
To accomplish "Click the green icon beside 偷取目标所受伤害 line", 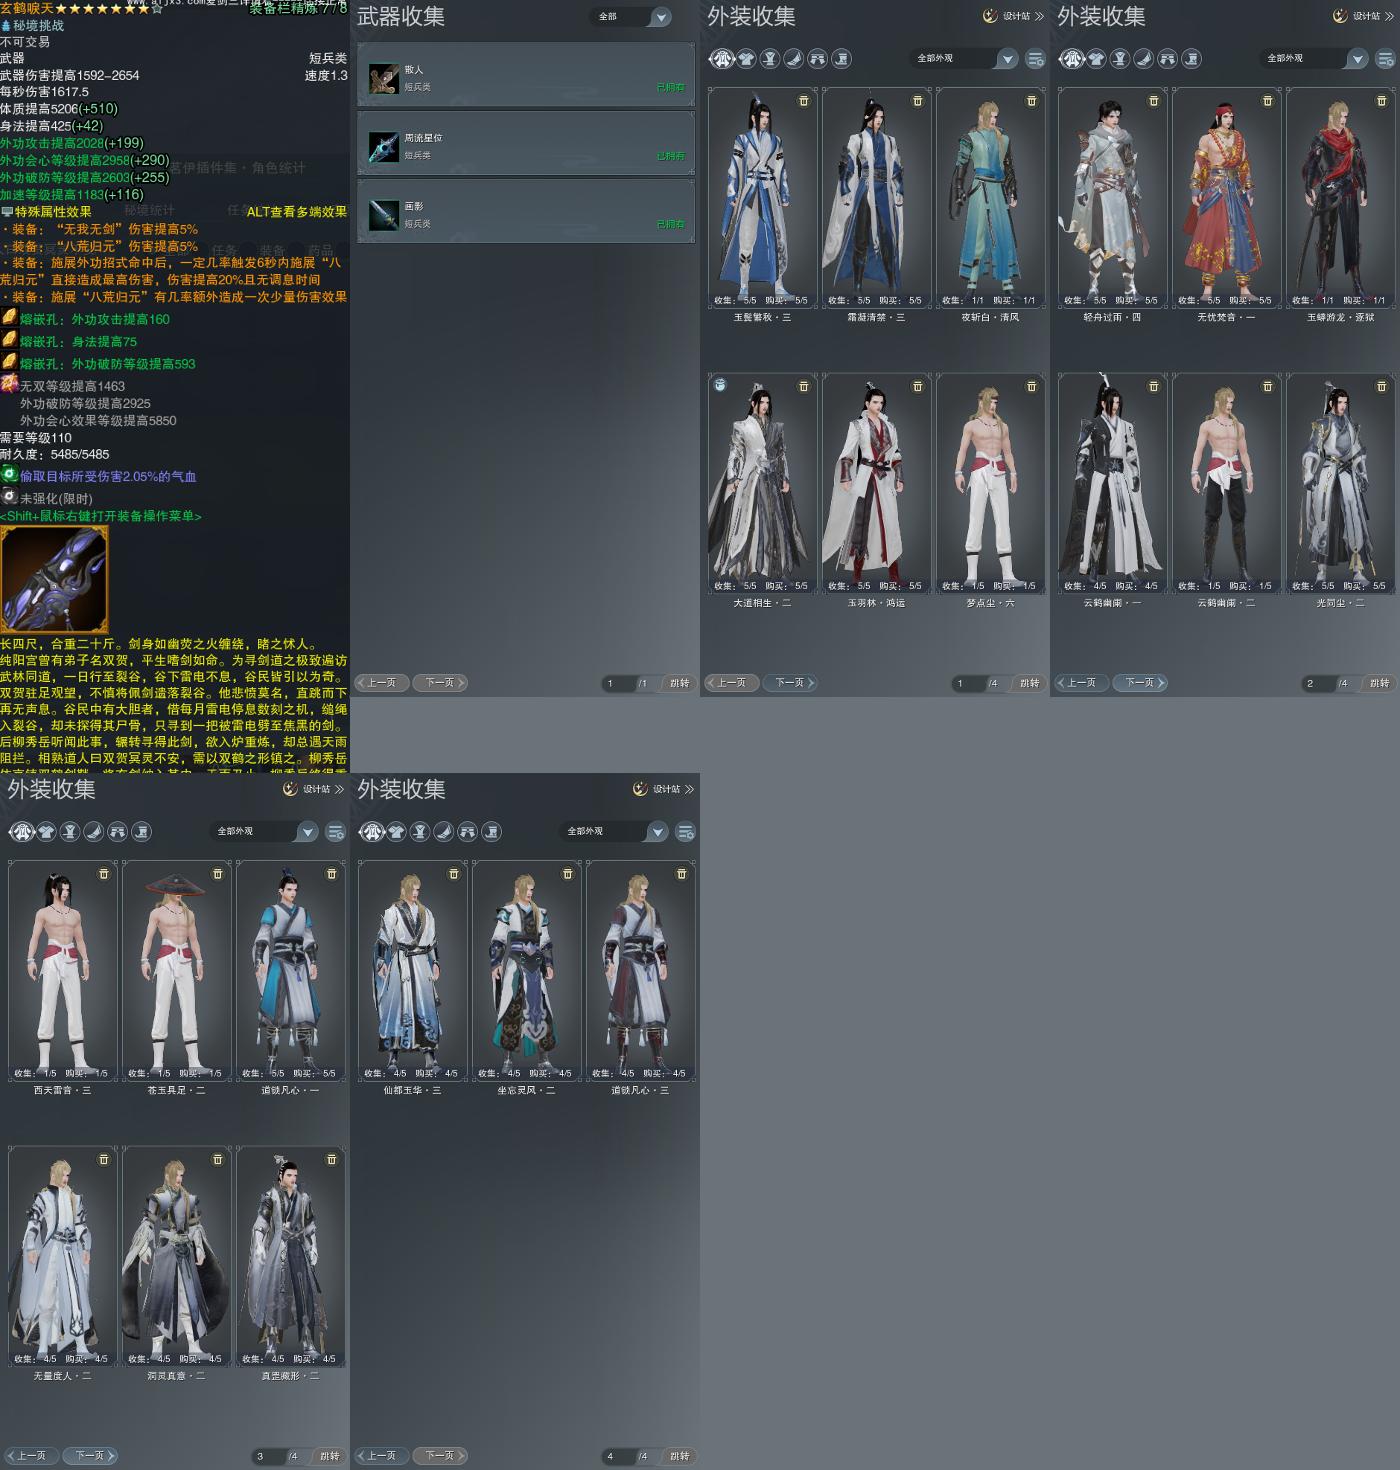I will coord(9,475).
